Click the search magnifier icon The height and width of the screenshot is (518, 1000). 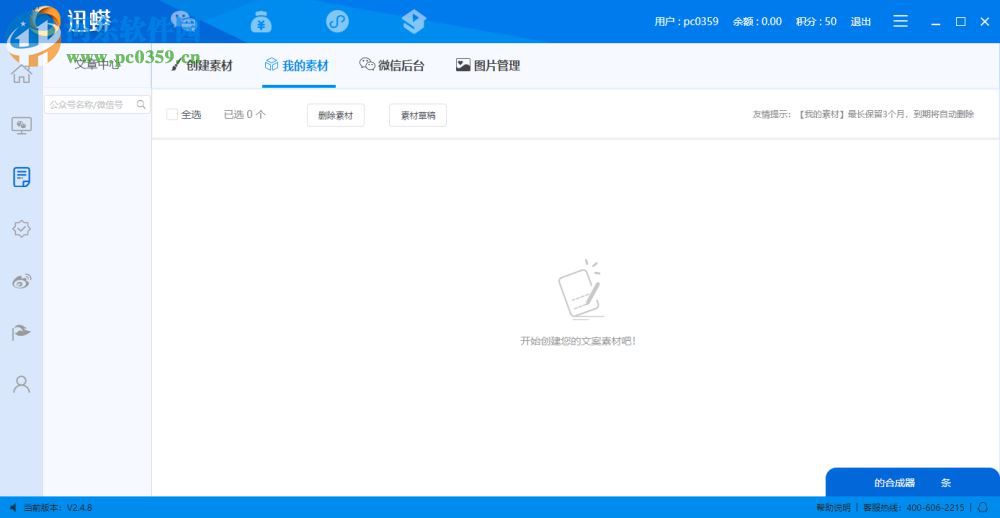tap(141, 104)
